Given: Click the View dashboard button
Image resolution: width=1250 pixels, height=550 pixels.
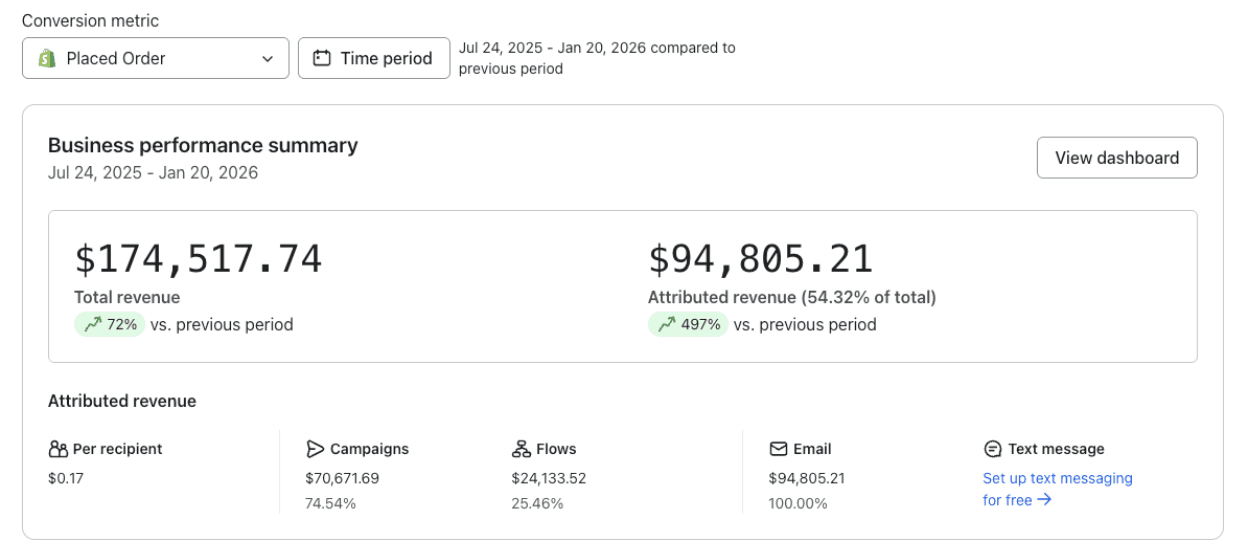Looking at the screenshot, I should point(1116,158).
